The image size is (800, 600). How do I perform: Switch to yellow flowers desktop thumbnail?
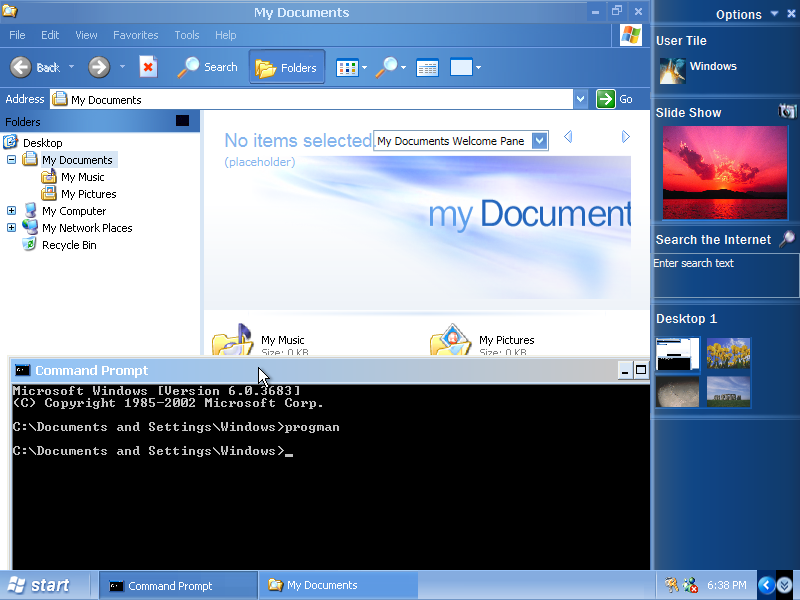pyautogui.click(x=729, y=353)
